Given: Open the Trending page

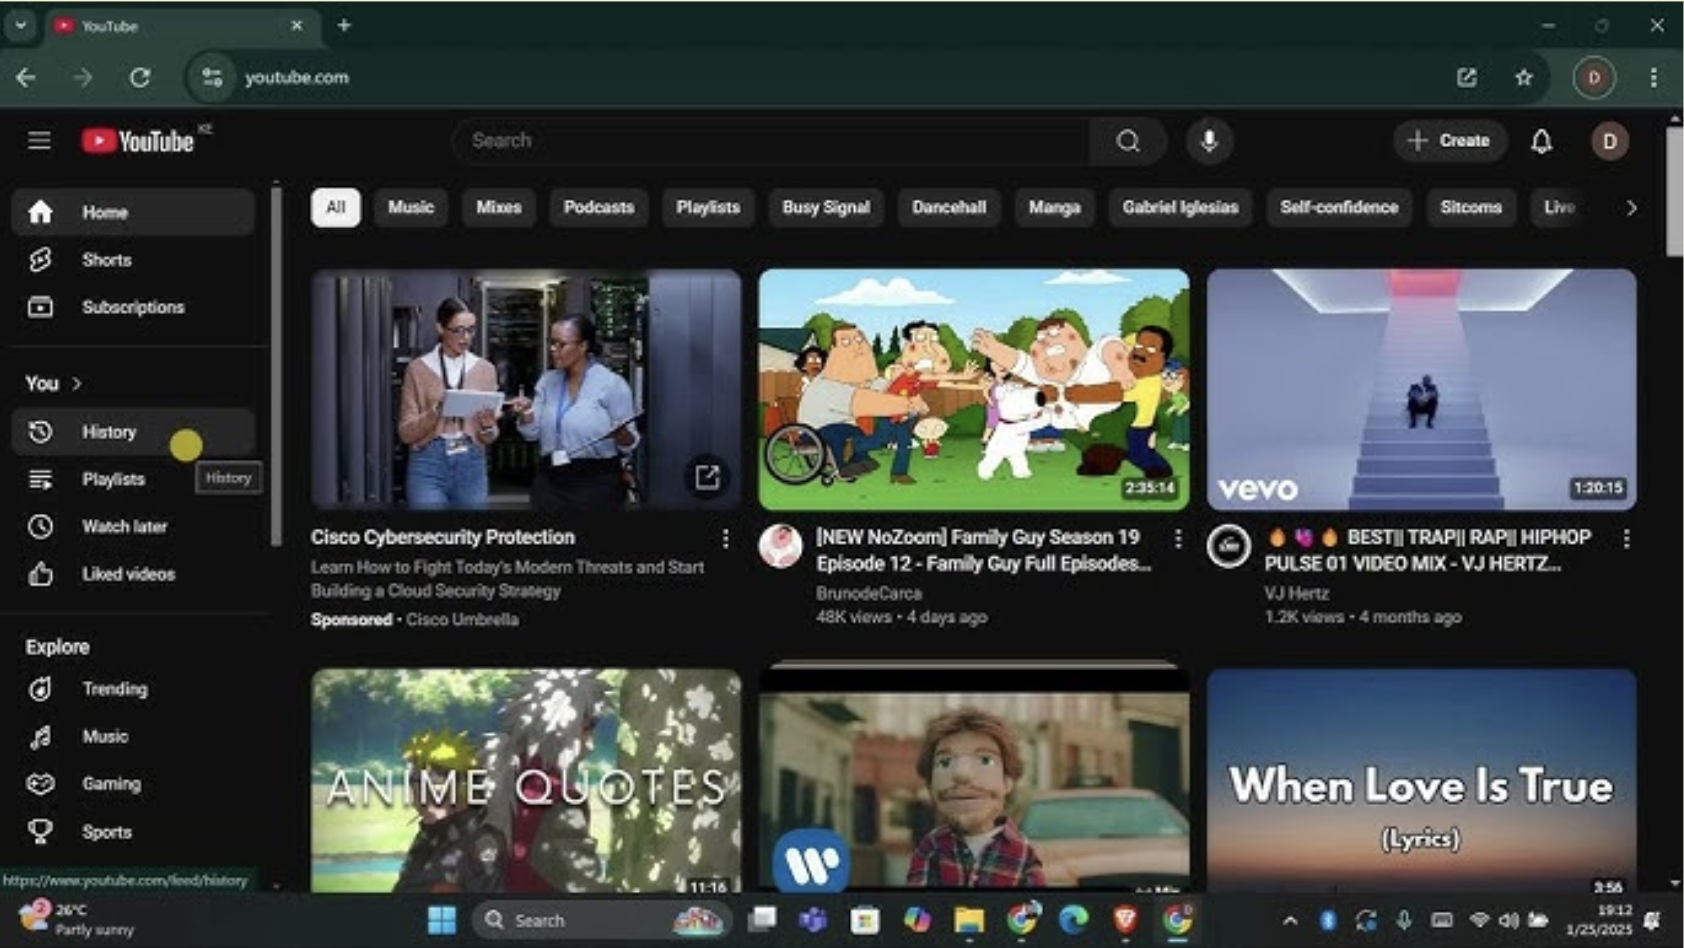Looking at the screenshot, I should pyautogui.click(x=115, y=688).
